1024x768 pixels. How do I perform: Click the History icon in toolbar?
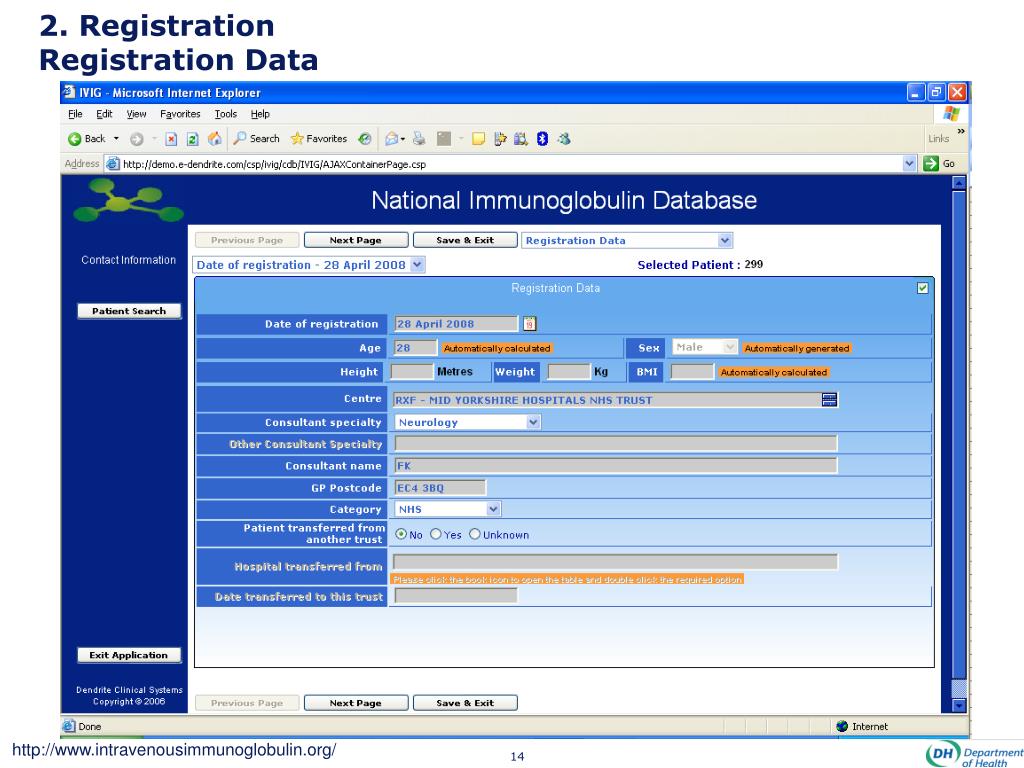tap(365, 138)
